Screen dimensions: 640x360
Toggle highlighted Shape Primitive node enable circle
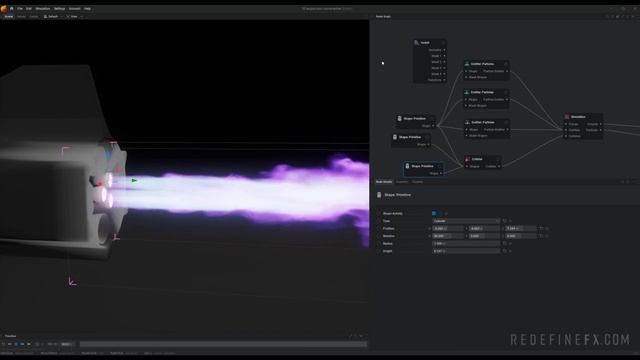coord(440,166)
